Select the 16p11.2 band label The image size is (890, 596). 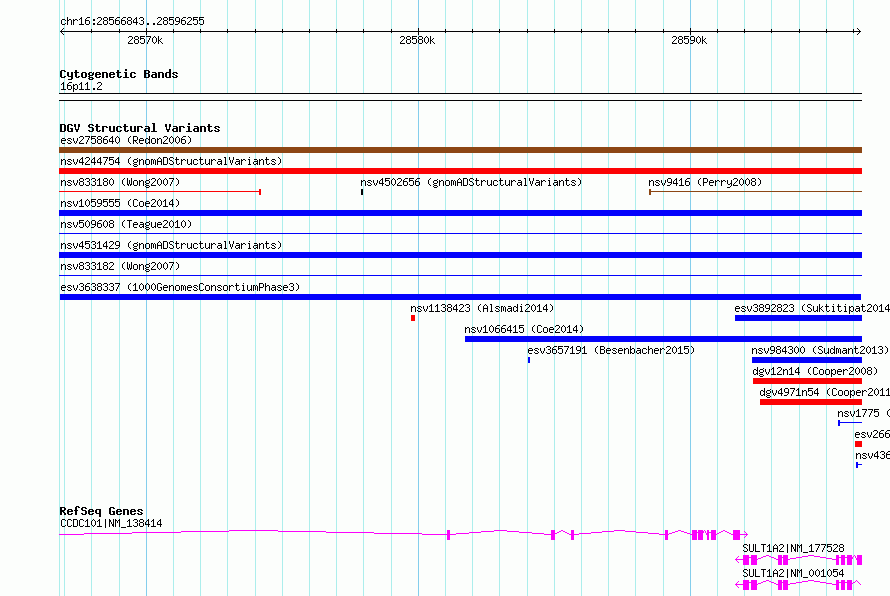(81, 86)
